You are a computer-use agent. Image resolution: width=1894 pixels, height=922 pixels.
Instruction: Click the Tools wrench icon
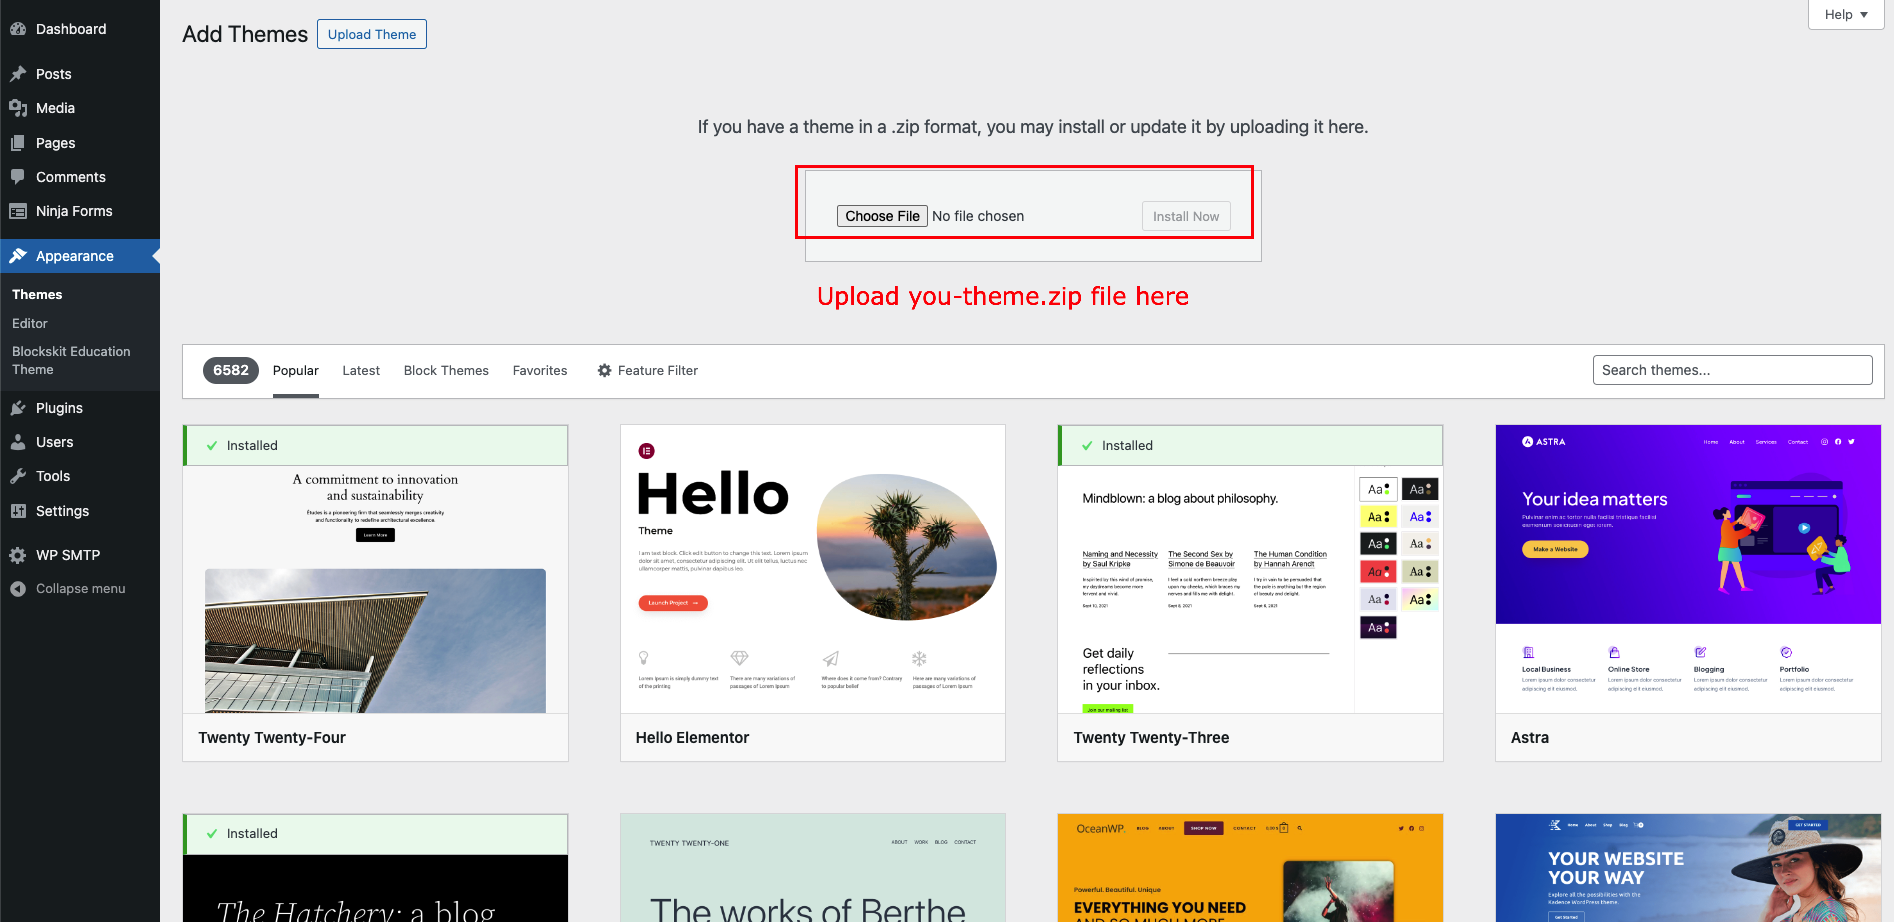coord(18,476)
